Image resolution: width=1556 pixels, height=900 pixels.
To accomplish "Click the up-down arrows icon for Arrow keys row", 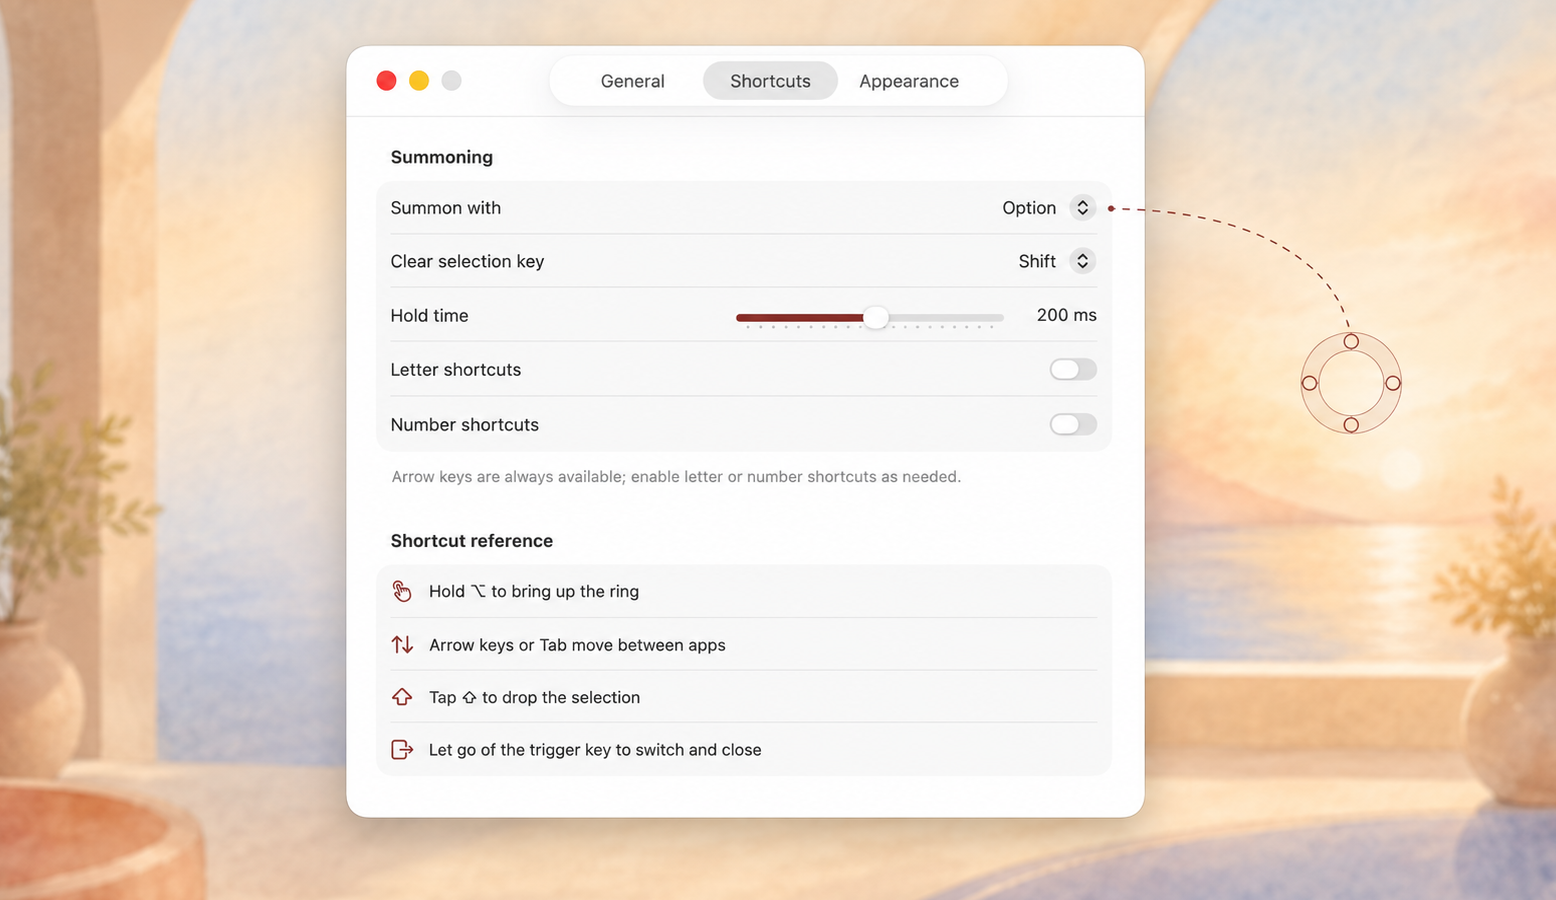I will coord(402,645).
